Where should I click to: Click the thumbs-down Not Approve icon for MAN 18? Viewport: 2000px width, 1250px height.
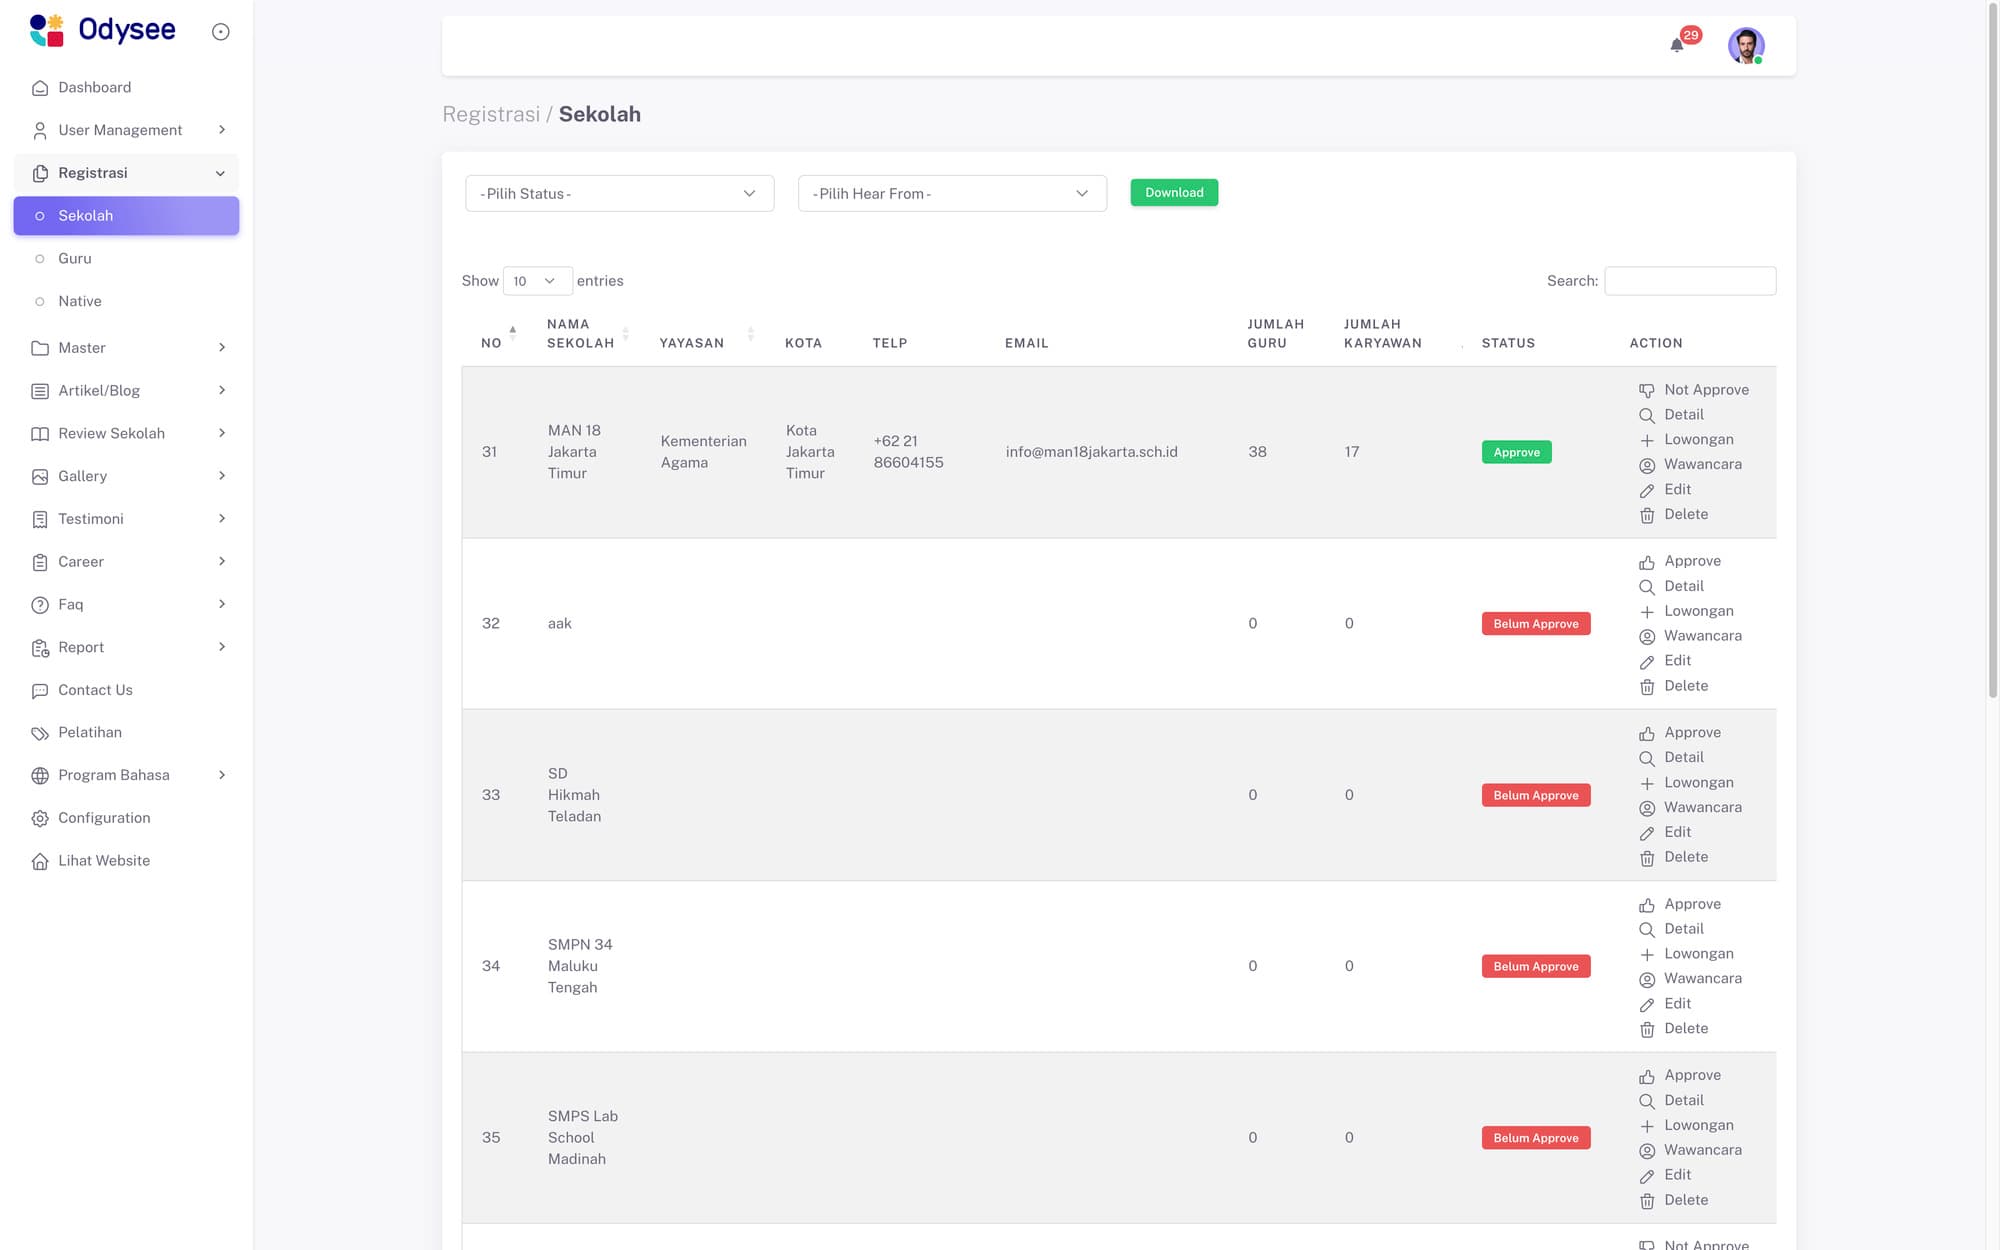point(1647,391)
